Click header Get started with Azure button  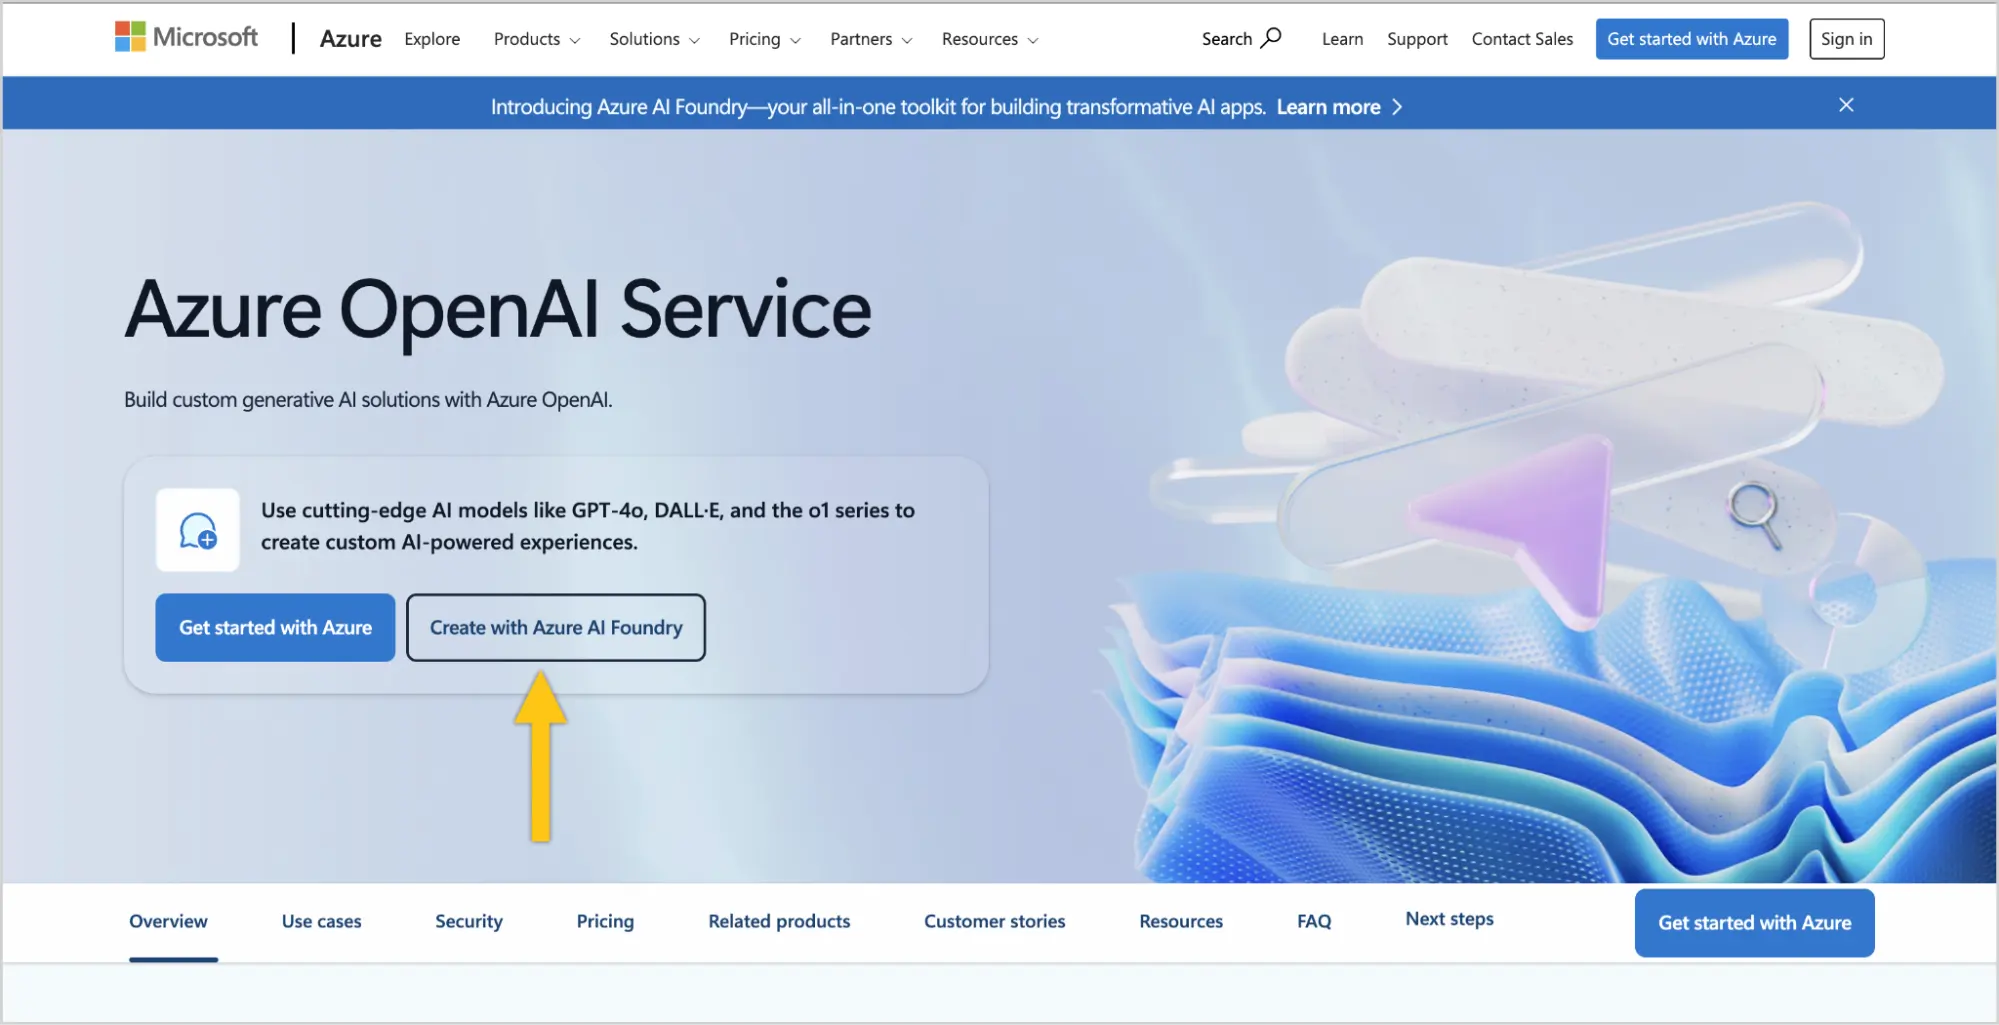click(x=1692, y=39)
